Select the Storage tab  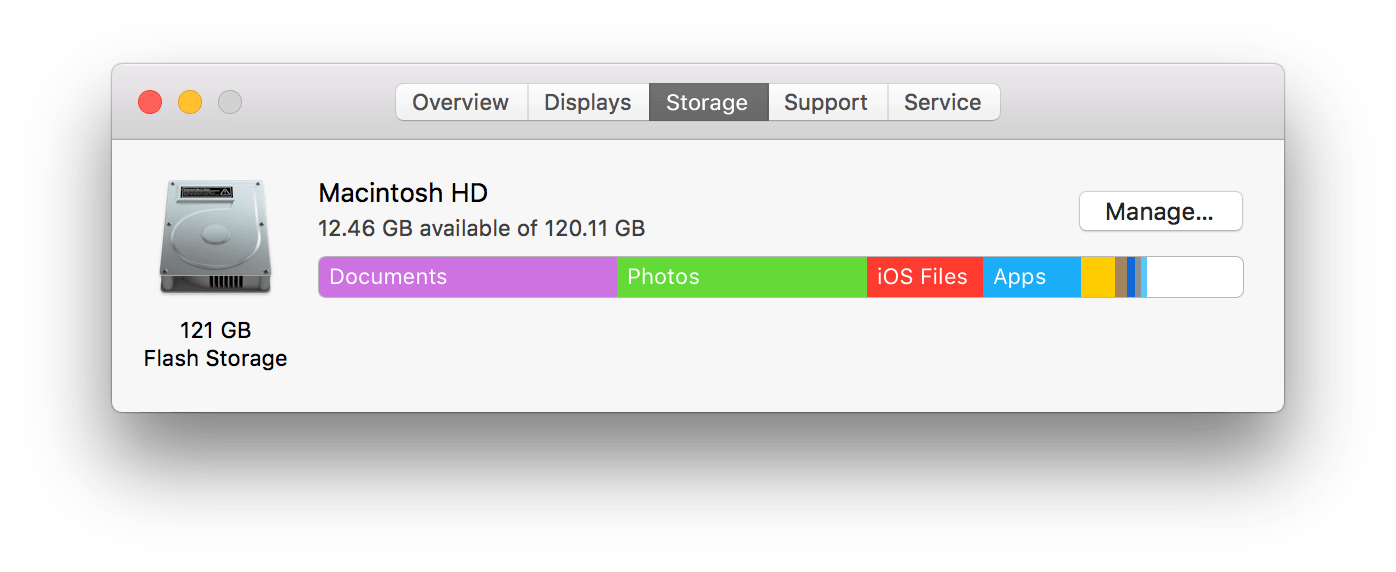click(707, 102)
